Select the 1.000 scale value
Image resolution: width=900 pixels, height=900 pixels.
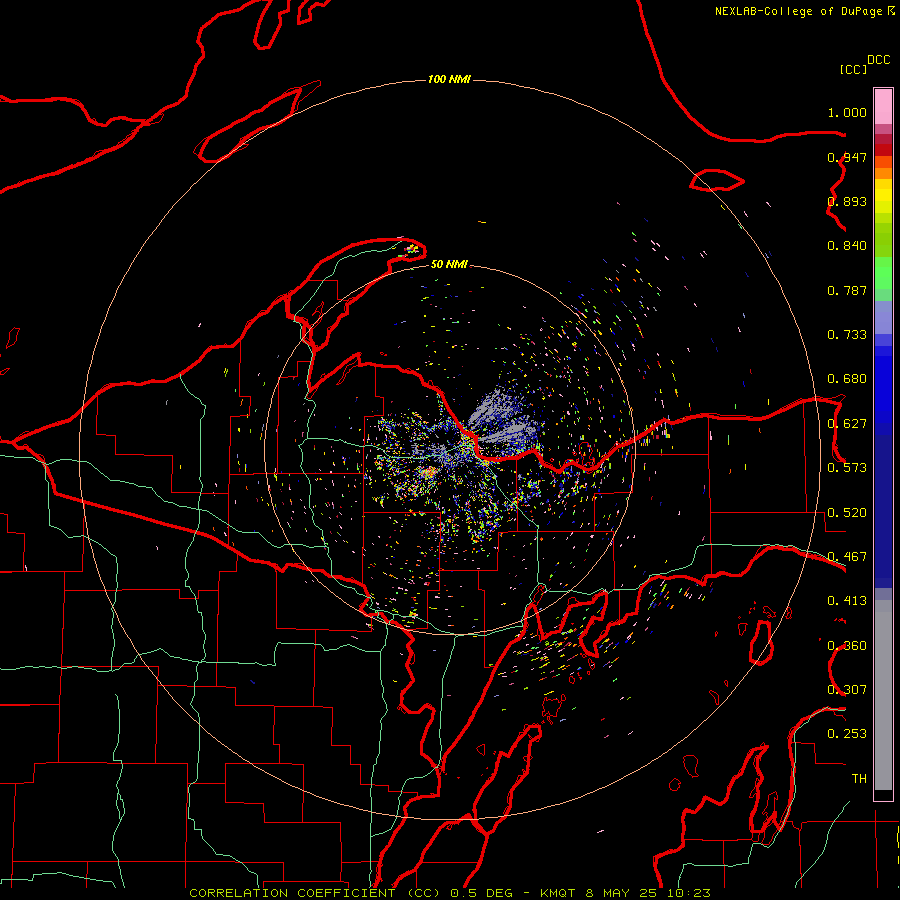(x=847, y=112)
